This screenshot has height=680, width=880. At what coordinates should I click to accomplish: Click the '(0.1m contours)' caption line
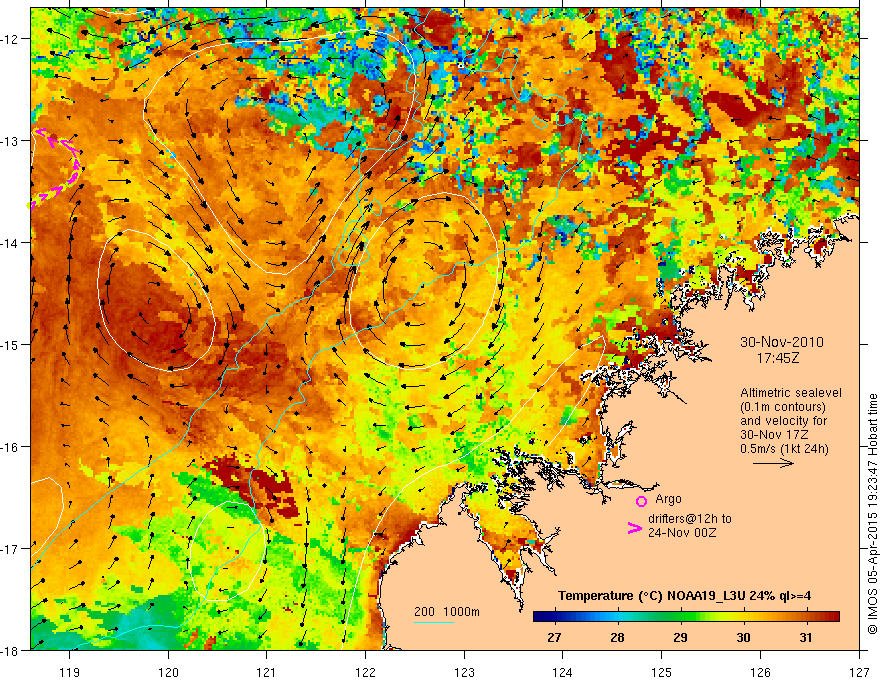coord(783,407)
